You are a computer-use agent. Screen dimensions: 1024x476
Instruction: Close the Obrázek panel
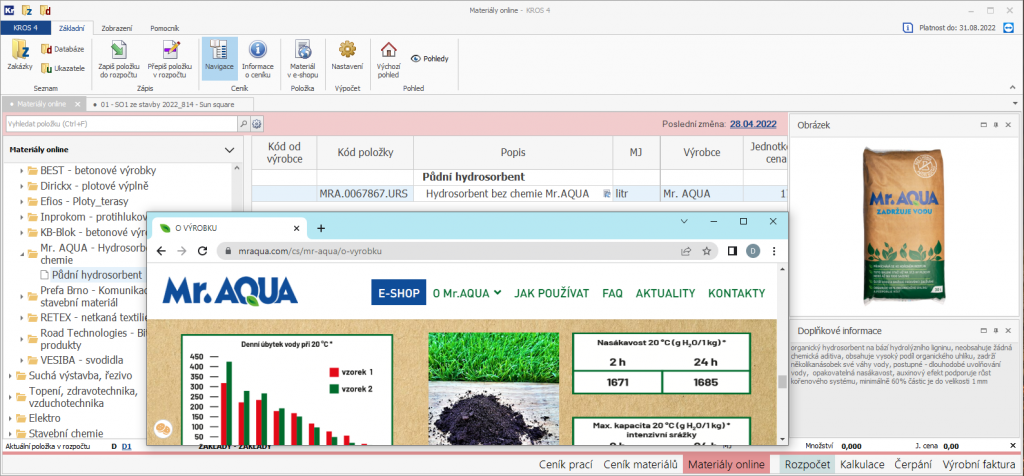pos(1008,125)
